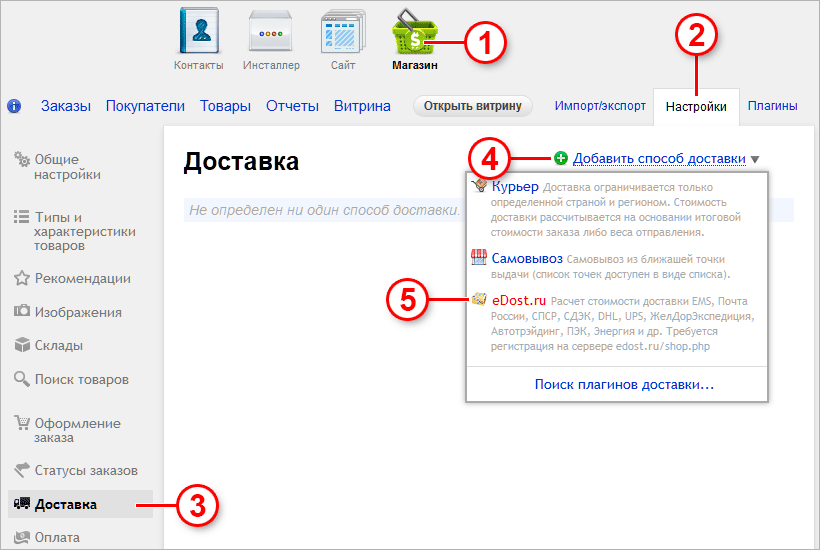820x550 pixels.
Task: Click the 'Не определен ни один способ доставки' message
Action: (324, 210)
